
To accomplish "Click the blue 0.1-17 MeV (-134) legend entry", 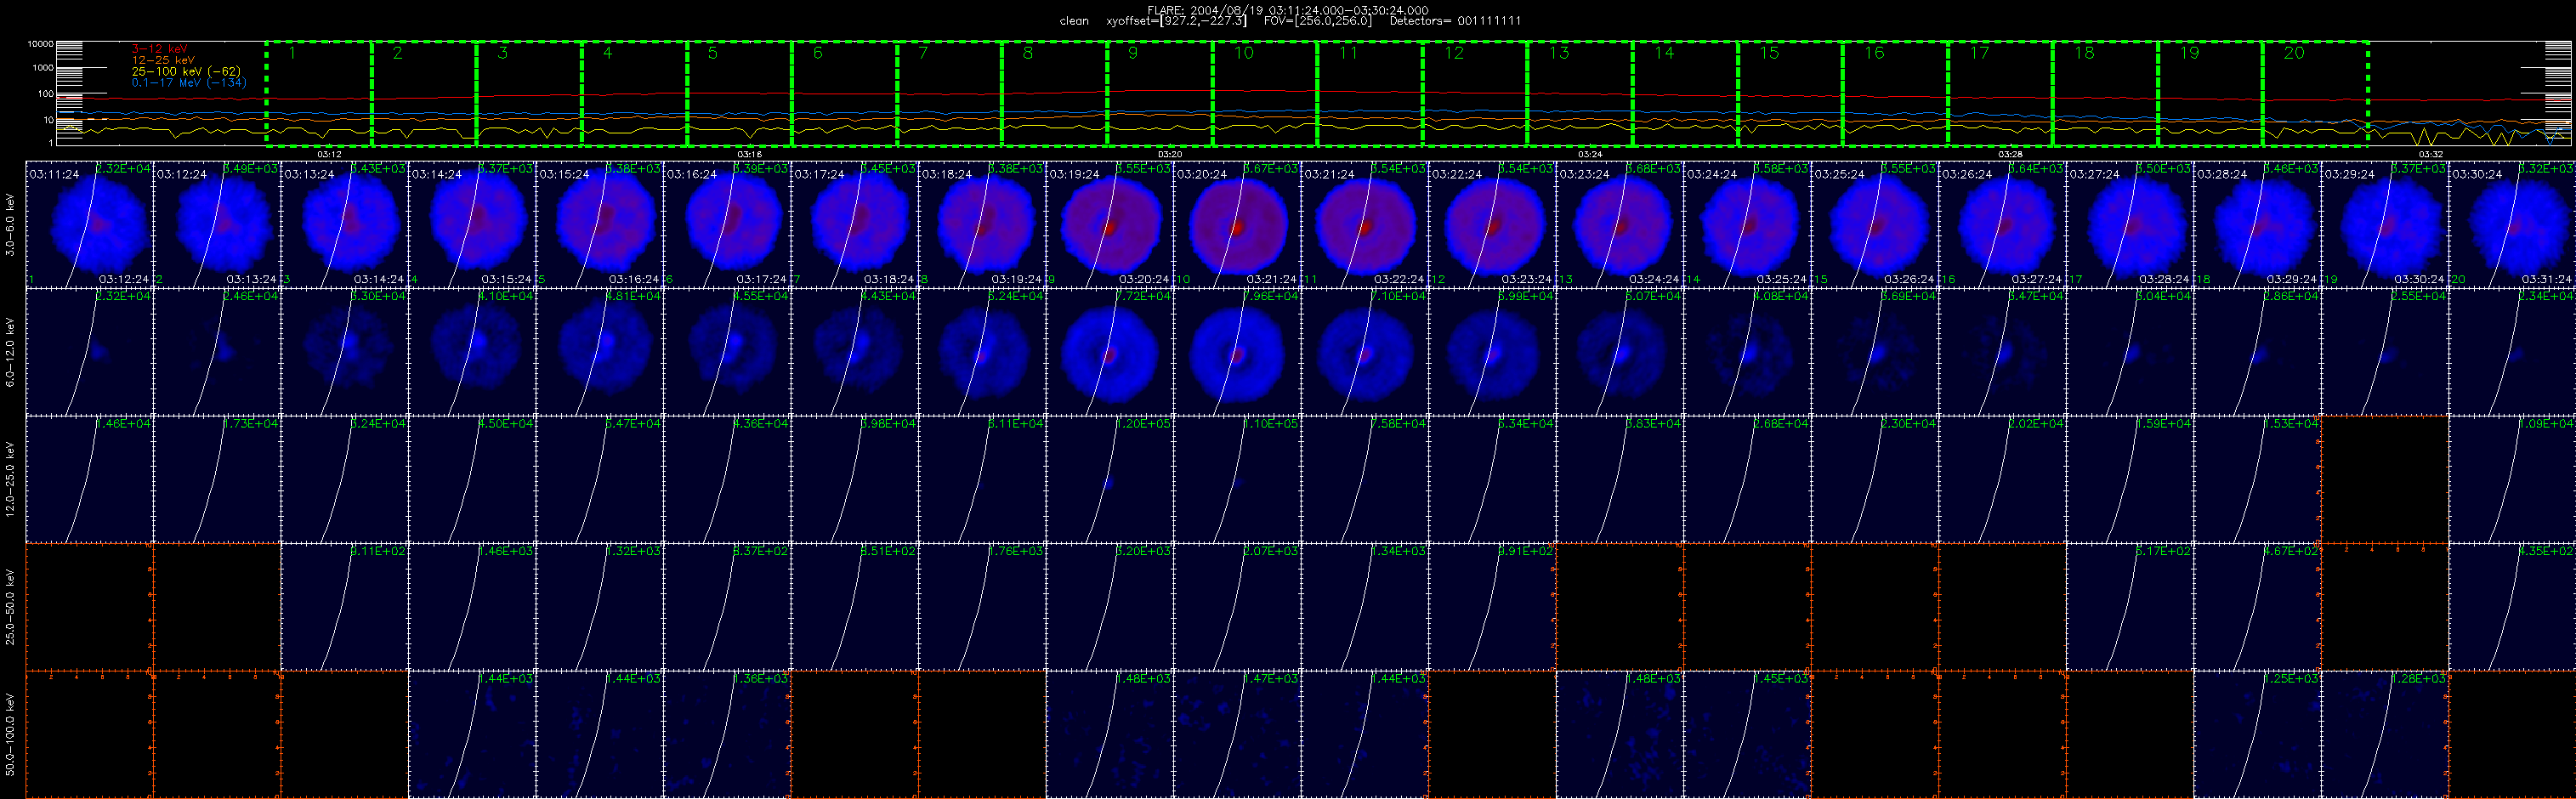I will (189, 83).
